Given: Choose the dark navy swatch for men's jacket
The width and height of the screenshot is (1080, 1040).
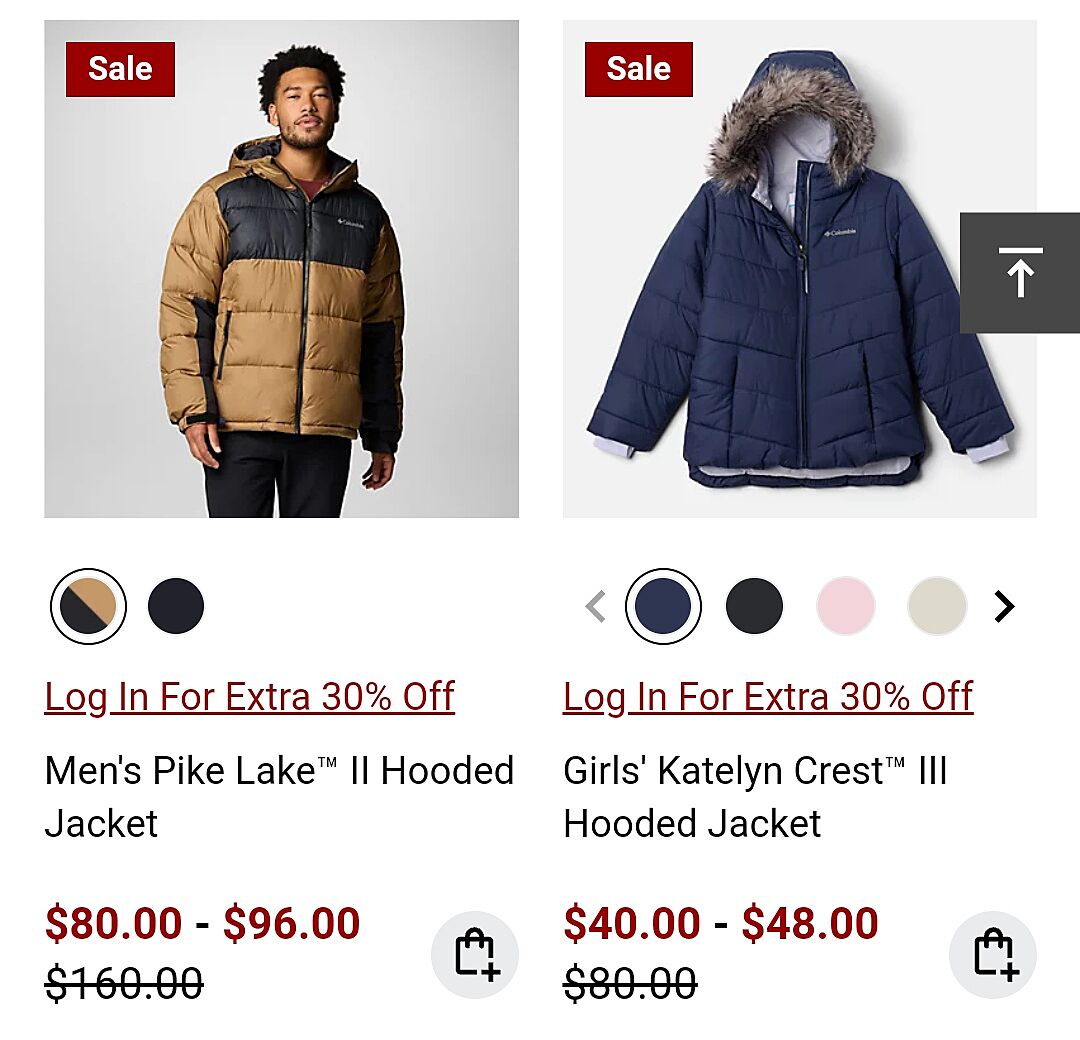Looking at the screenshot, I should tap(176, 606).
